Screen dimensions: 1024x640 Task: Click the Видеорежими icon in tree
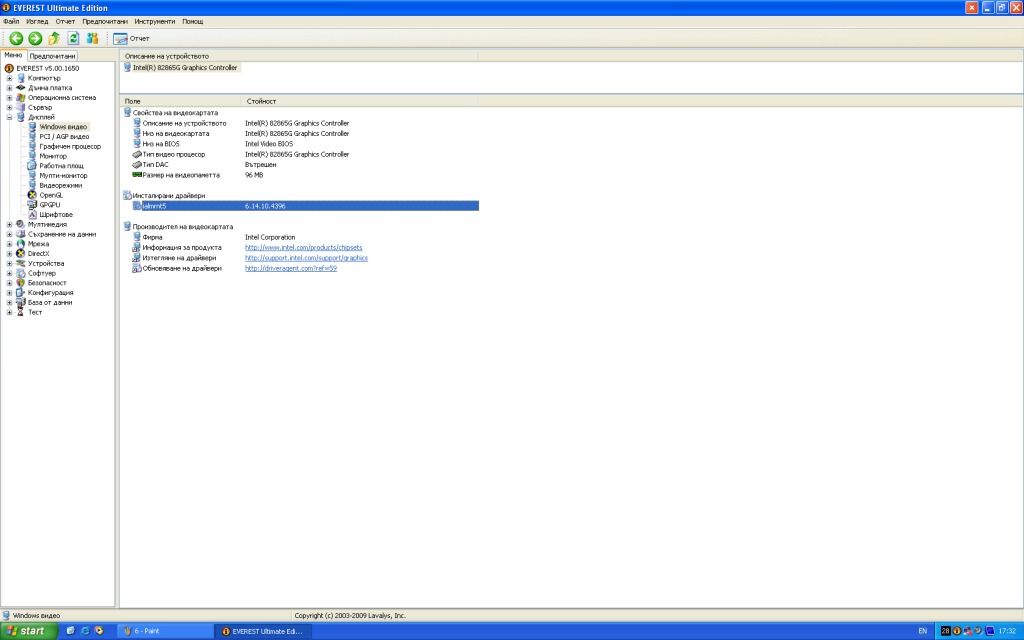[x=32, y=185]
